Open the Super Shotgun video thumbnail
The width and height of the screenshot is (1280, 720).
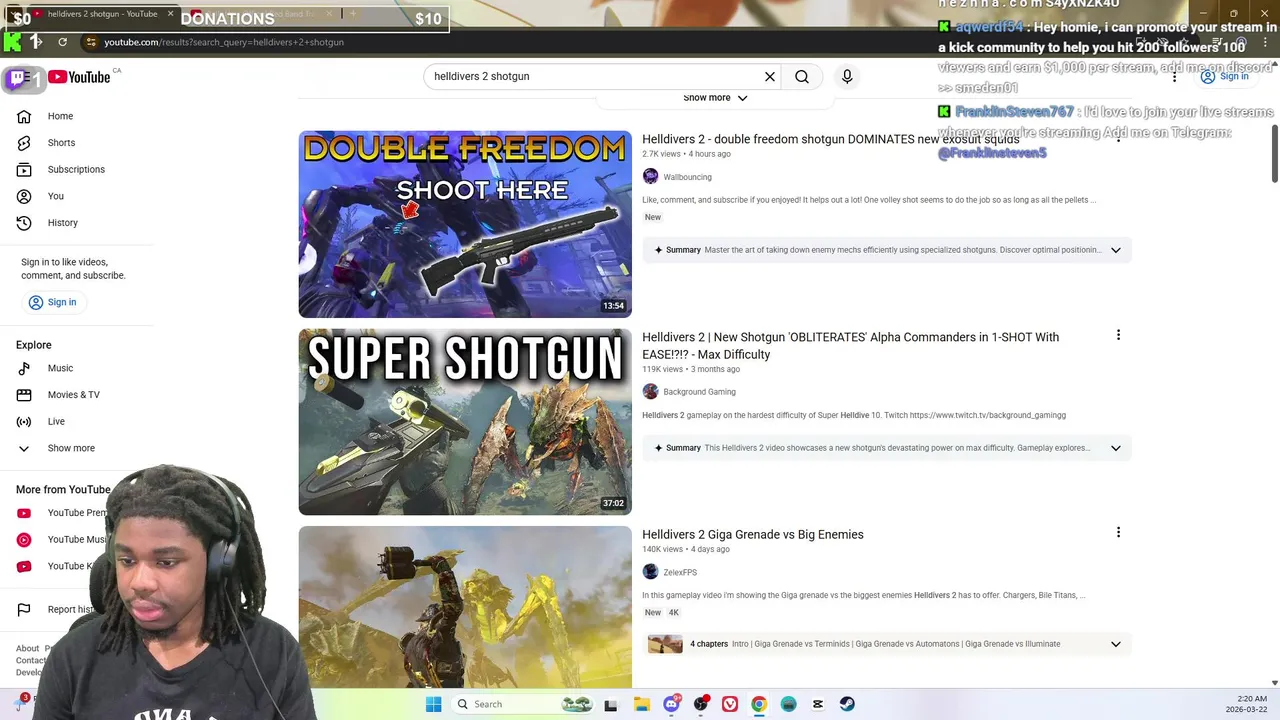pyautogui.click(x=465, y=422)
